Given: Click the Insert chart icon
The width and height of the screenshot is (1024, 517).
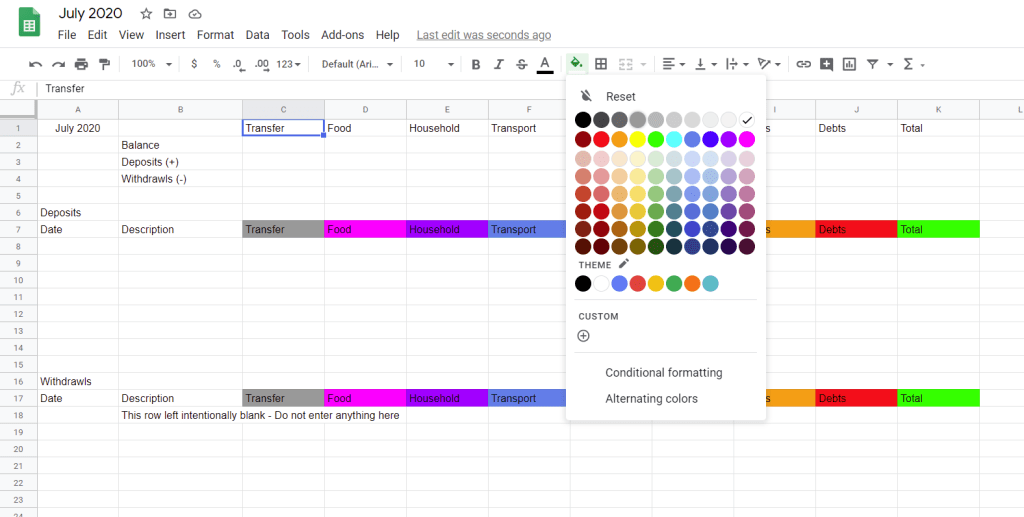Looking at the screenshot, I should (849, 64).
